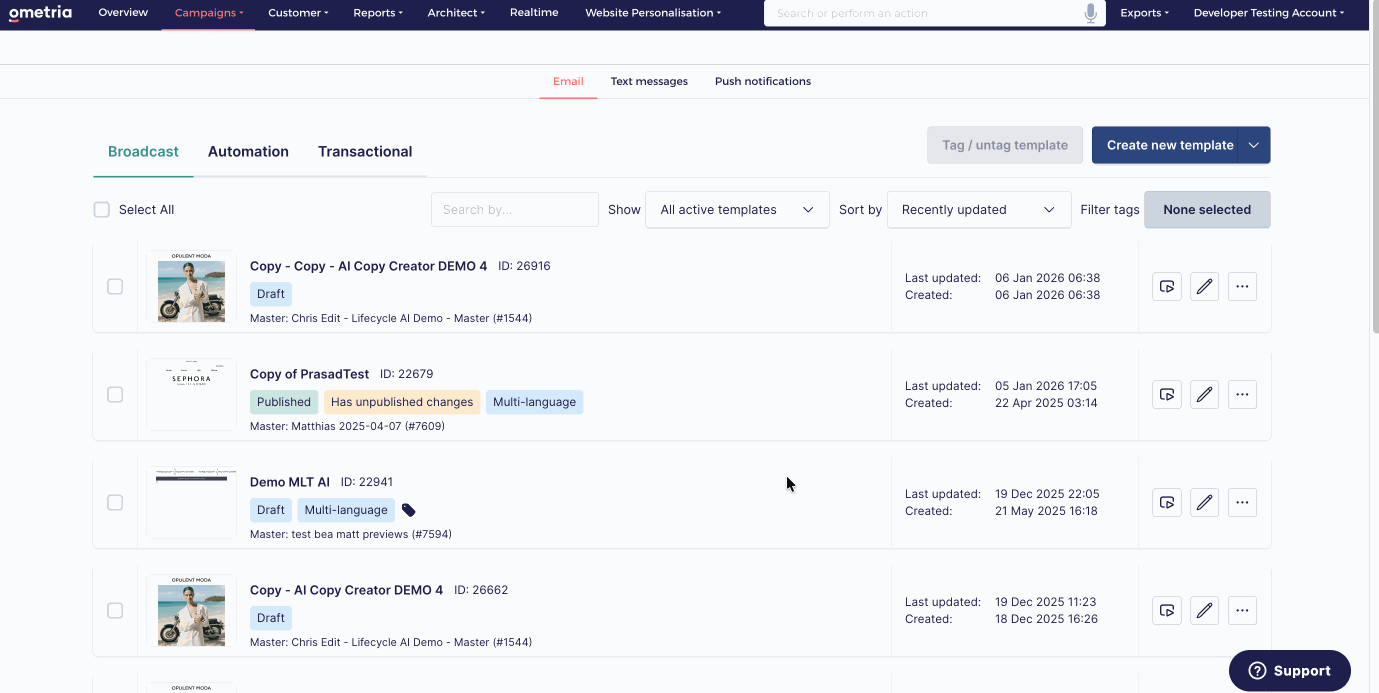Screen dimensions: 1379x693
Task: Select the Transactional tab
Action: 365,152
